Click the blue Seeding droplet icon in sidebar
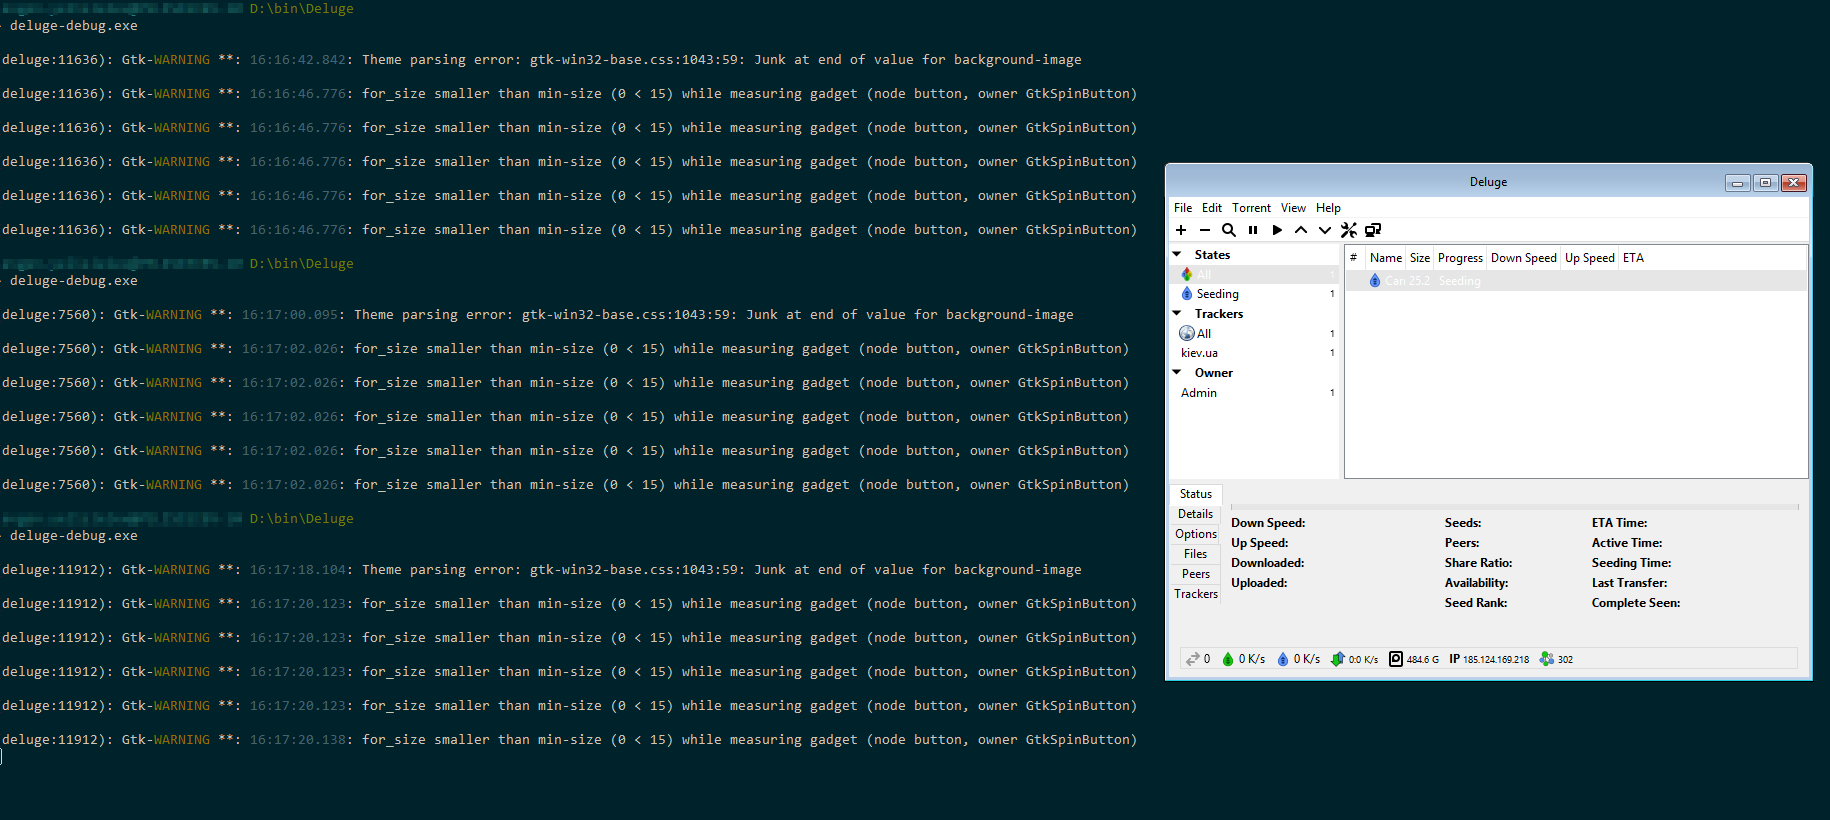The image size is (1830, 820). click(1187, 294)
